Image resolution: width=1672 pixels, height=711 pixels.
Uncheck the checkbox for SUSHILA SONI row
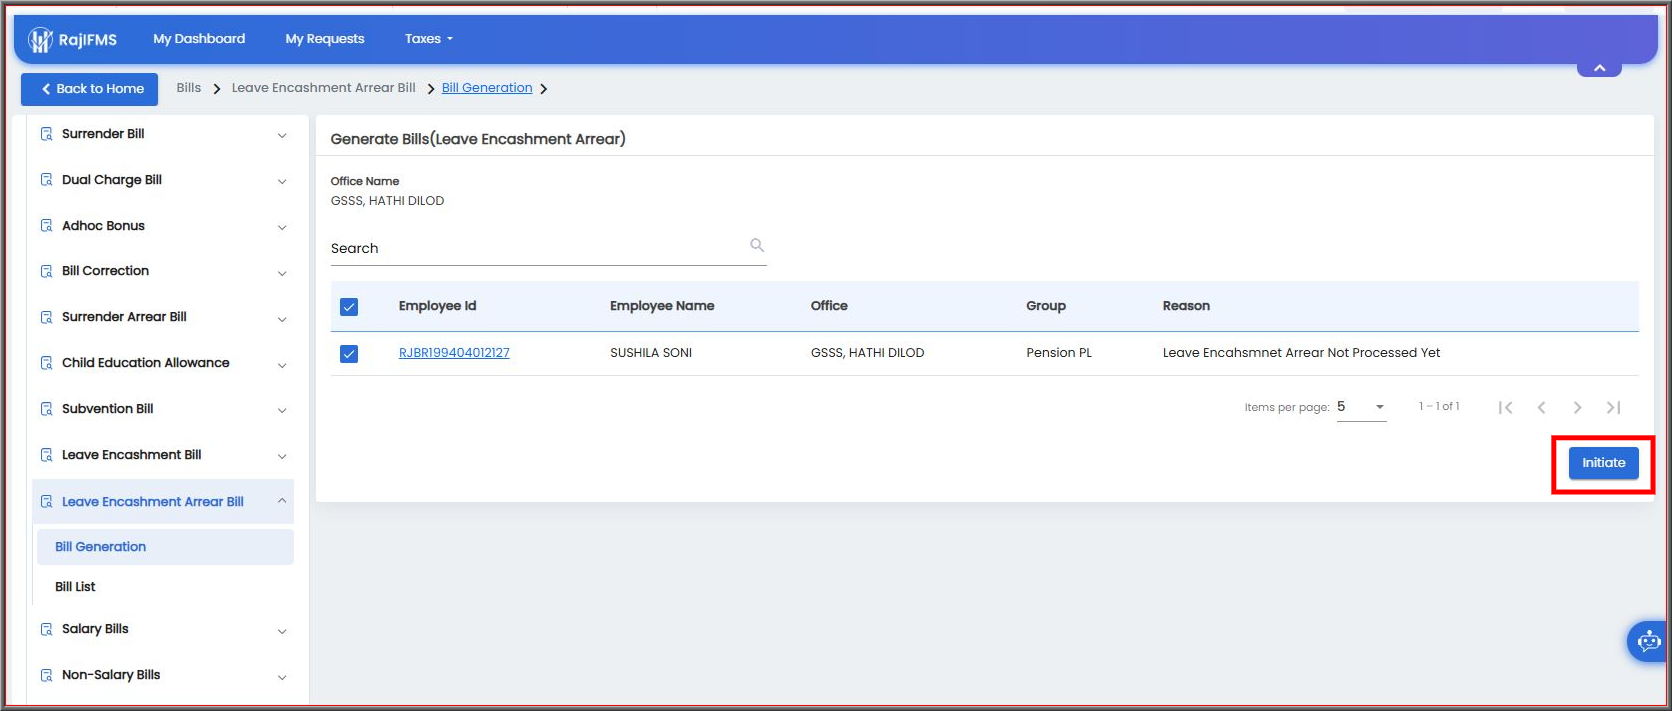coord(349,354)
